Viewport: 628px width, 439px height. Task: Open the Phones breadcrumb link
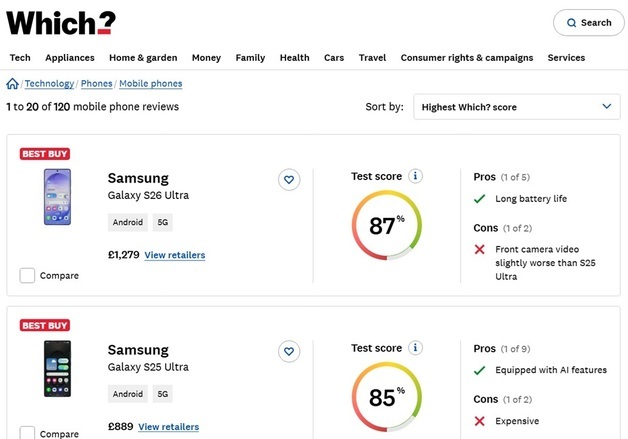(97, 84)
